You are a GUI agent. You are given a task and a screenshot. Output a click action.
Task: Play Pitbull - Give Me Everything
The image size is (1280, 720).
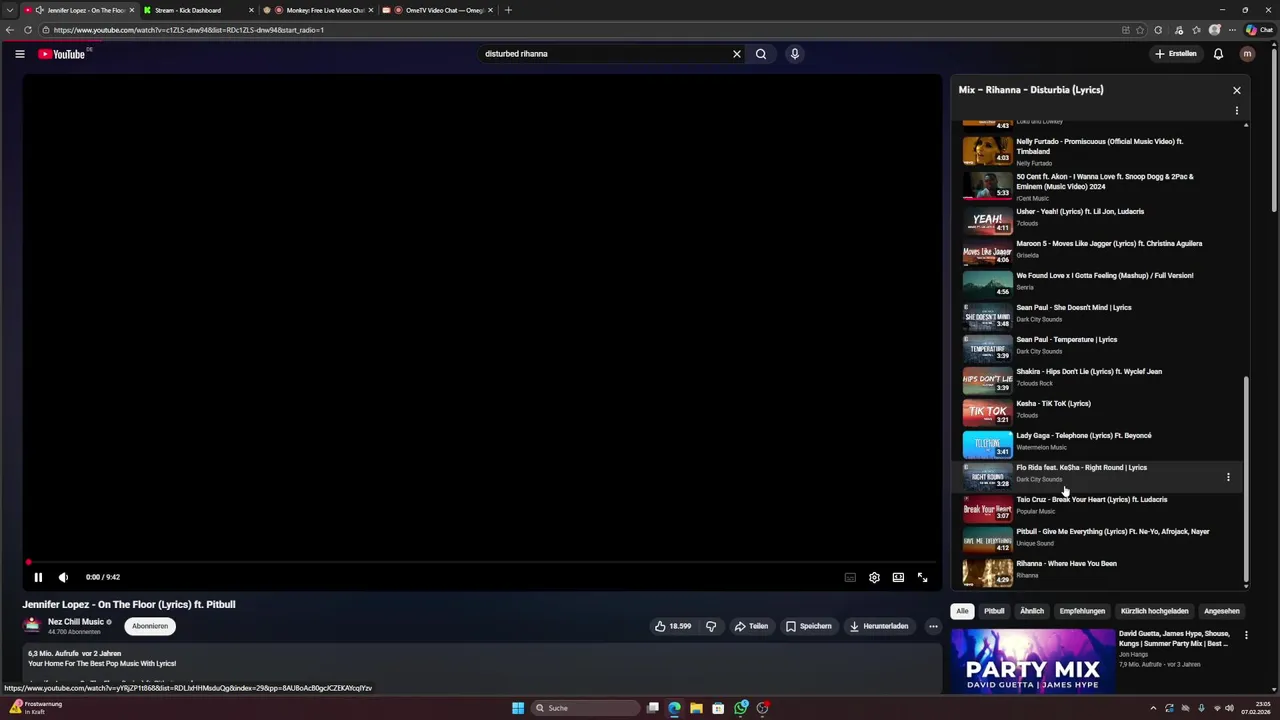pyautogui.click(x=1100, y=538)
